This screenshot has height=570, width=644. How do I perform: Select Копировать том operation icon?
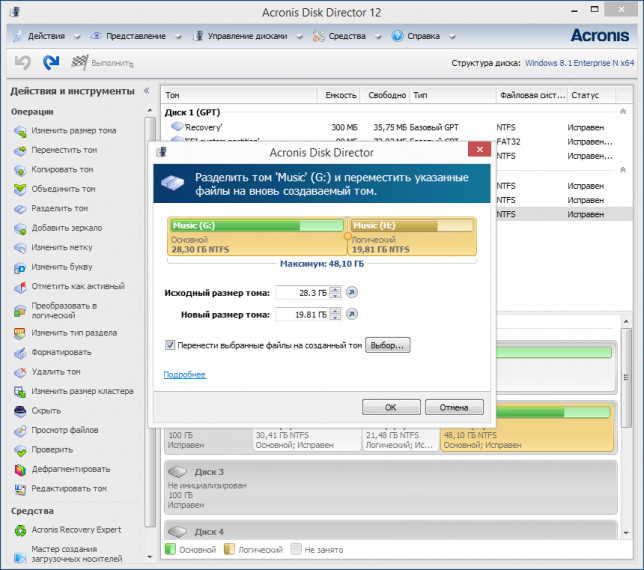[20, 170]
